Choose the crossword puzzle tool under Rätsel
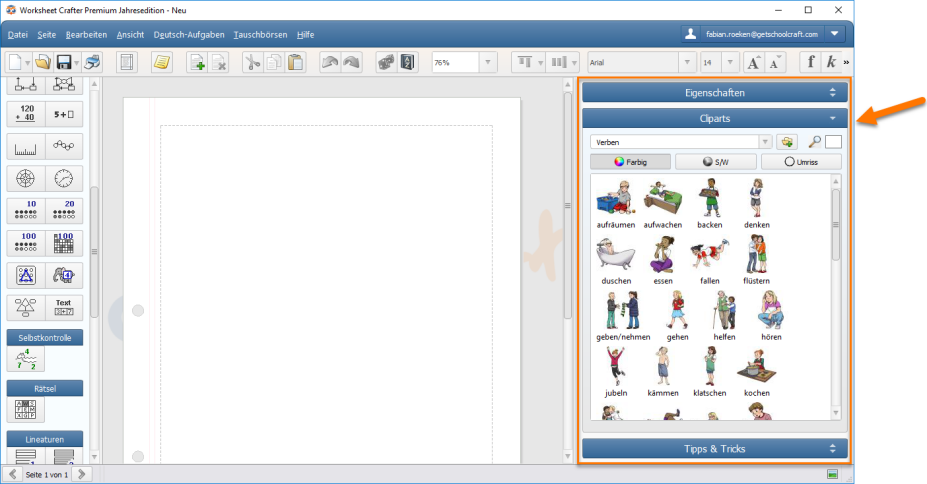The image size is (927, 484). (27, 409)
